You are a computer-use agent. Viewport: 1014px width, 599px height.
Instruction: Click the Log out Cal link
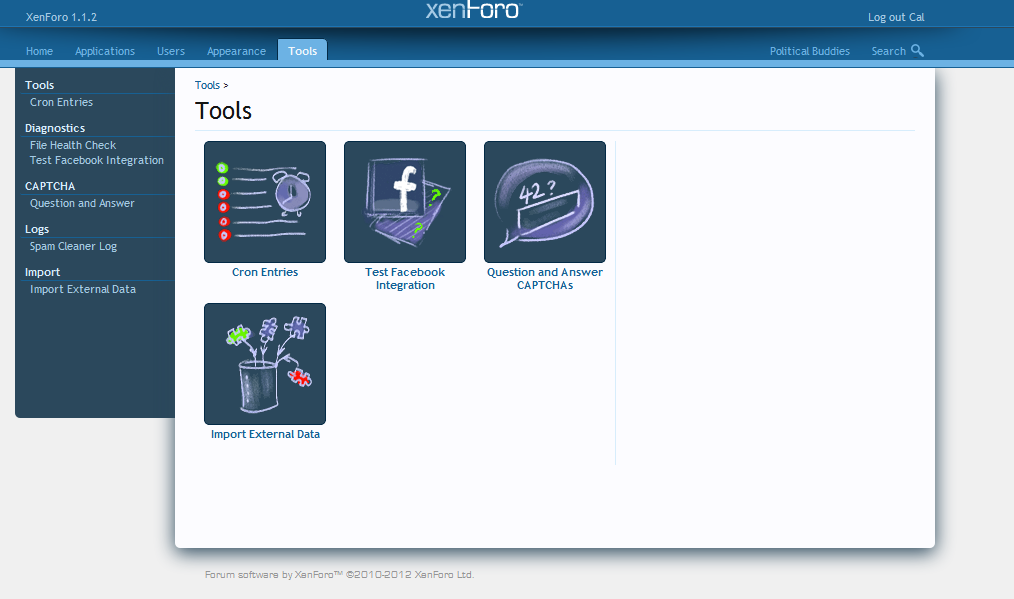coord(896,17)
